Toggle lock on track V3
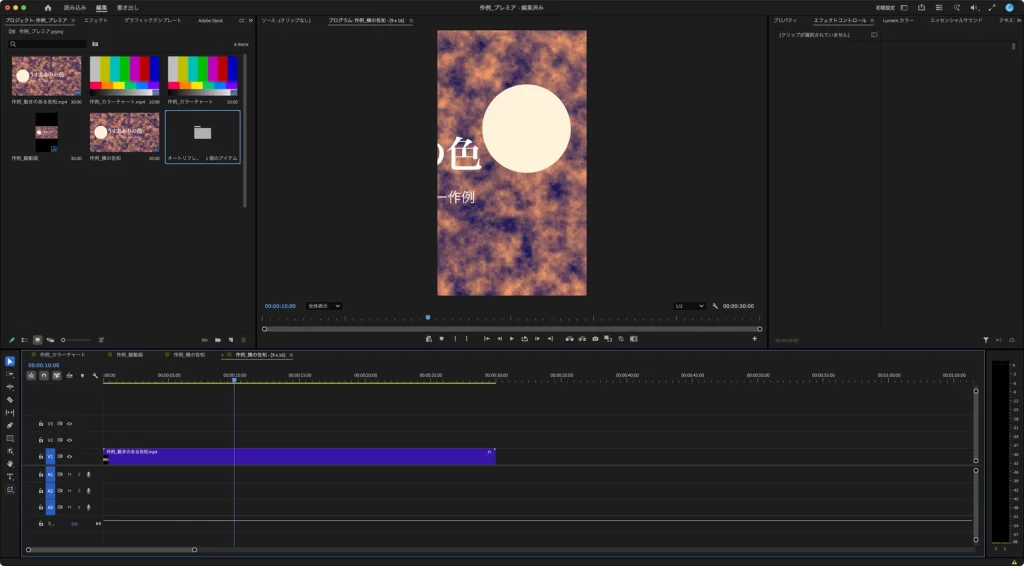The height and width of the screenshot is (566, 1024). tap(40, 424)
